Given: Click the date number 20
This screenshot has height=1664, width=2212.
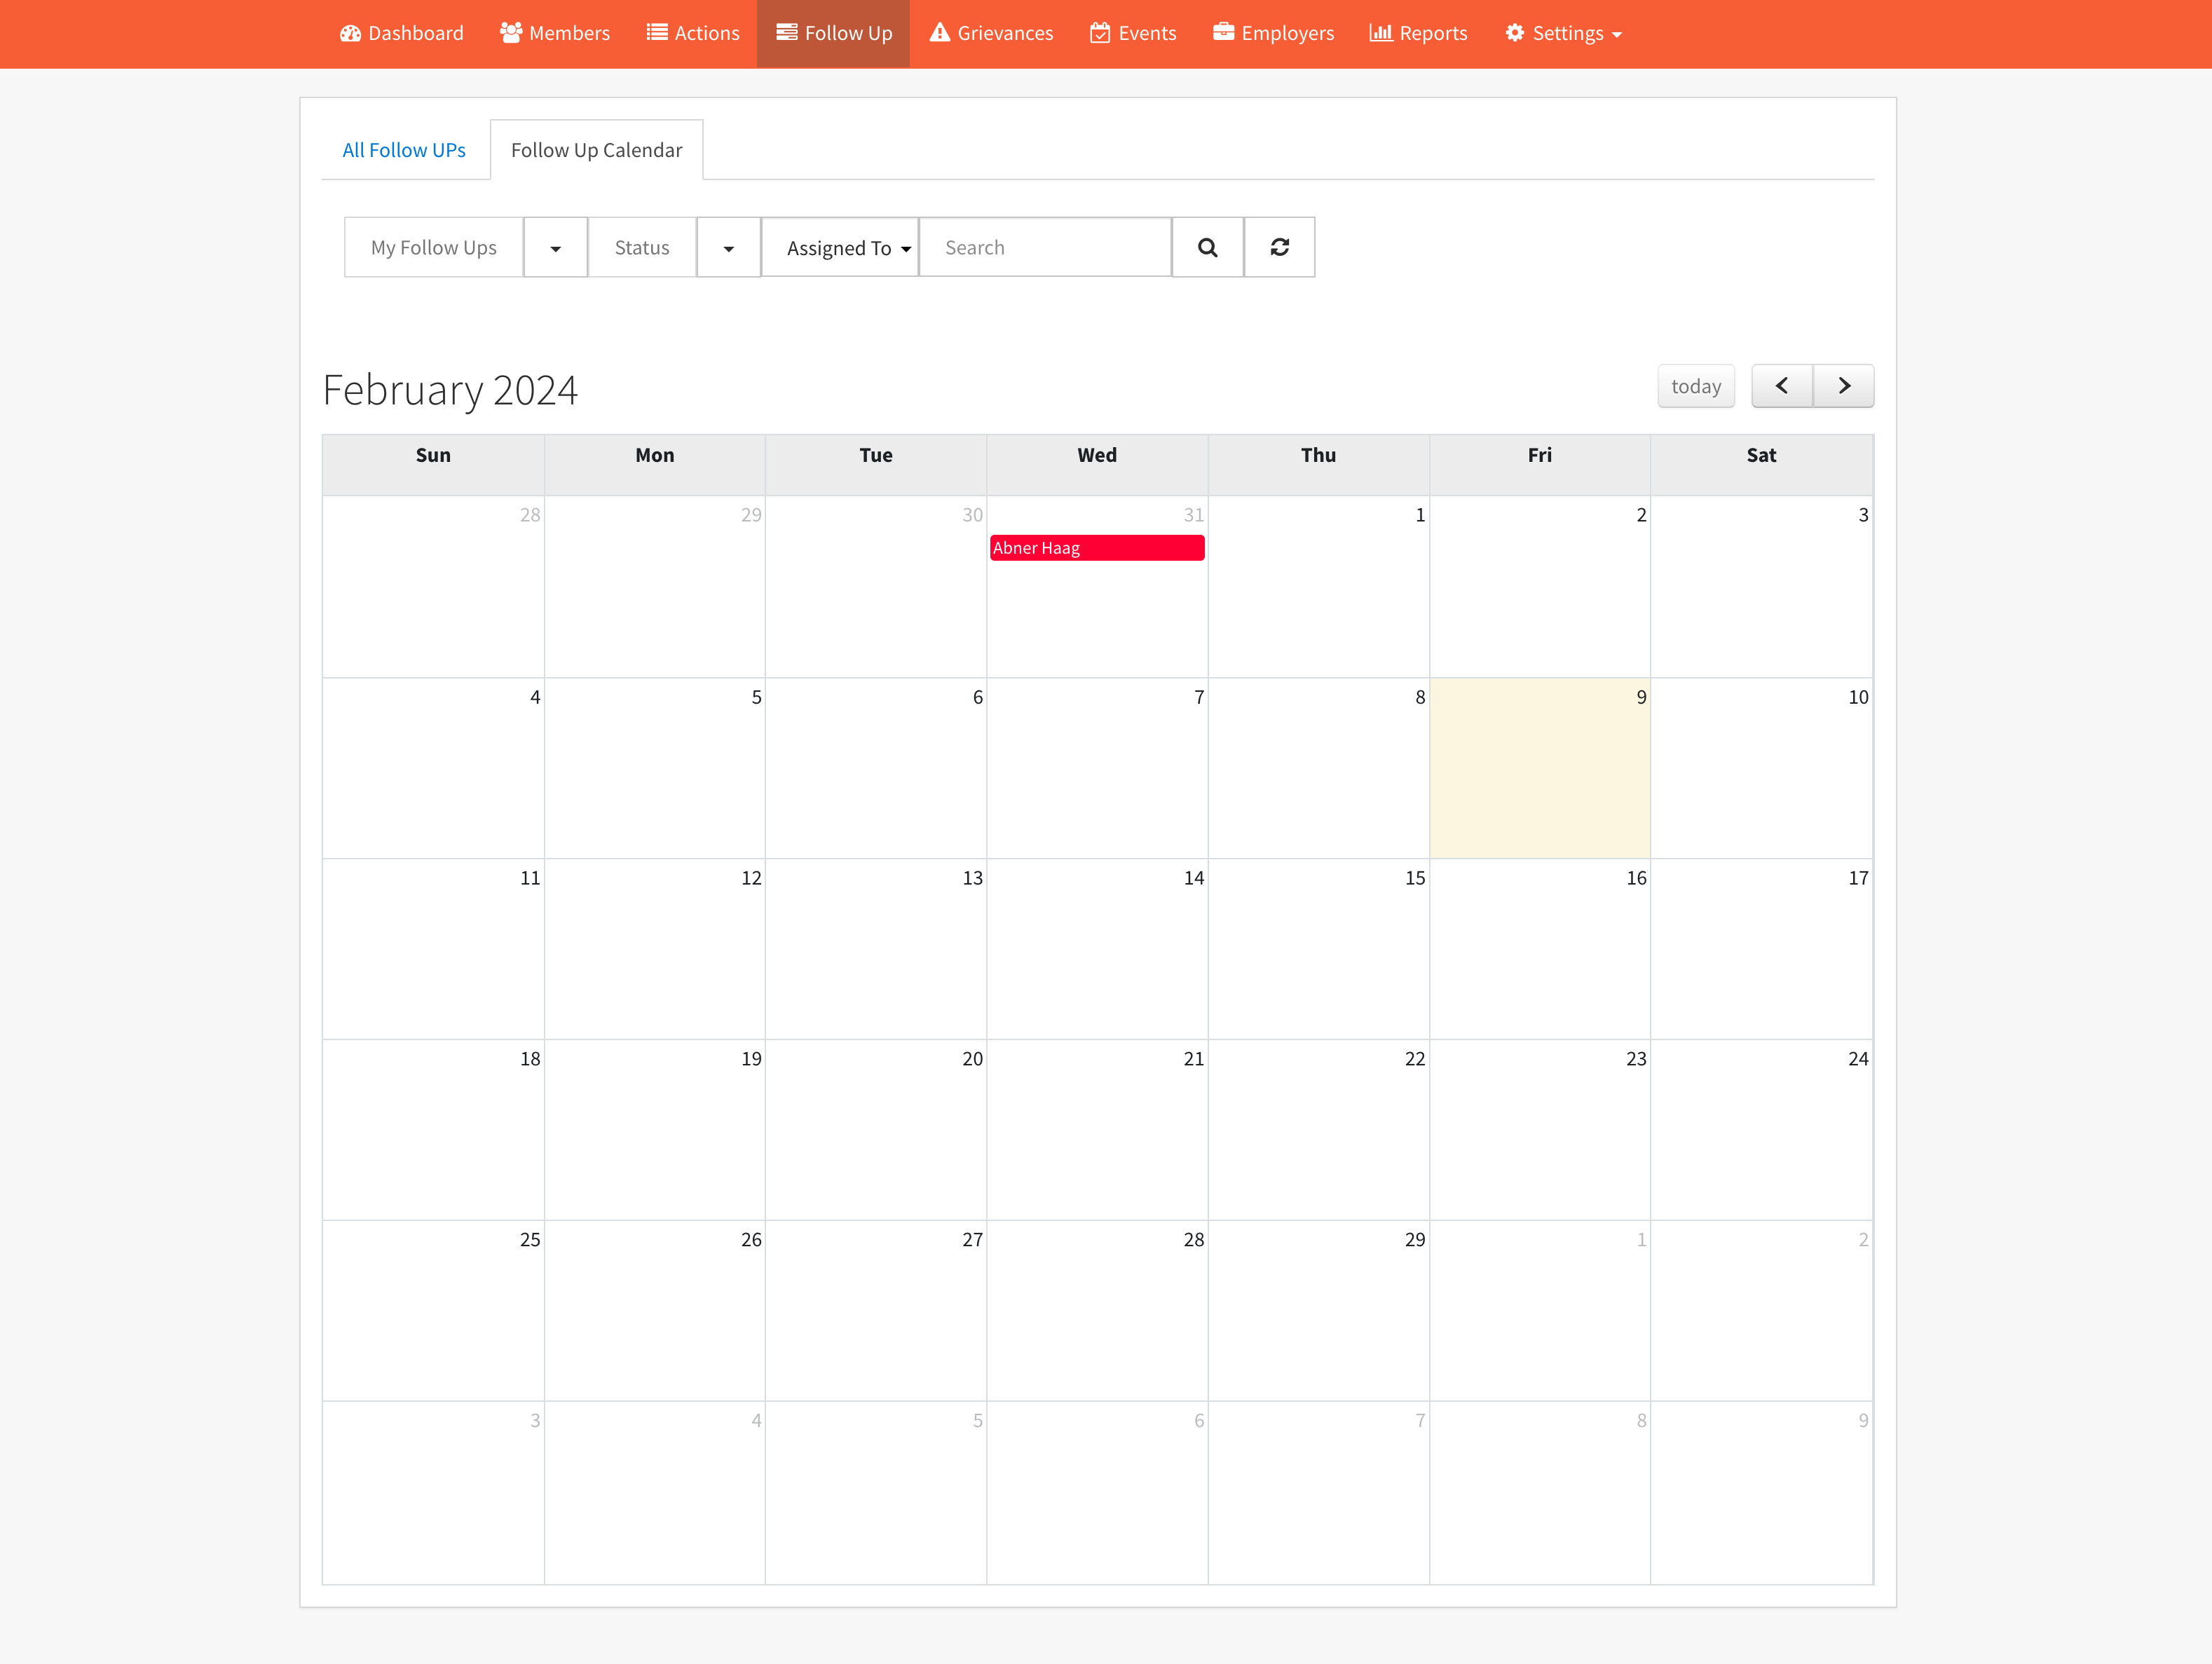Looking at the screenshot, I should pos(973,1059).
